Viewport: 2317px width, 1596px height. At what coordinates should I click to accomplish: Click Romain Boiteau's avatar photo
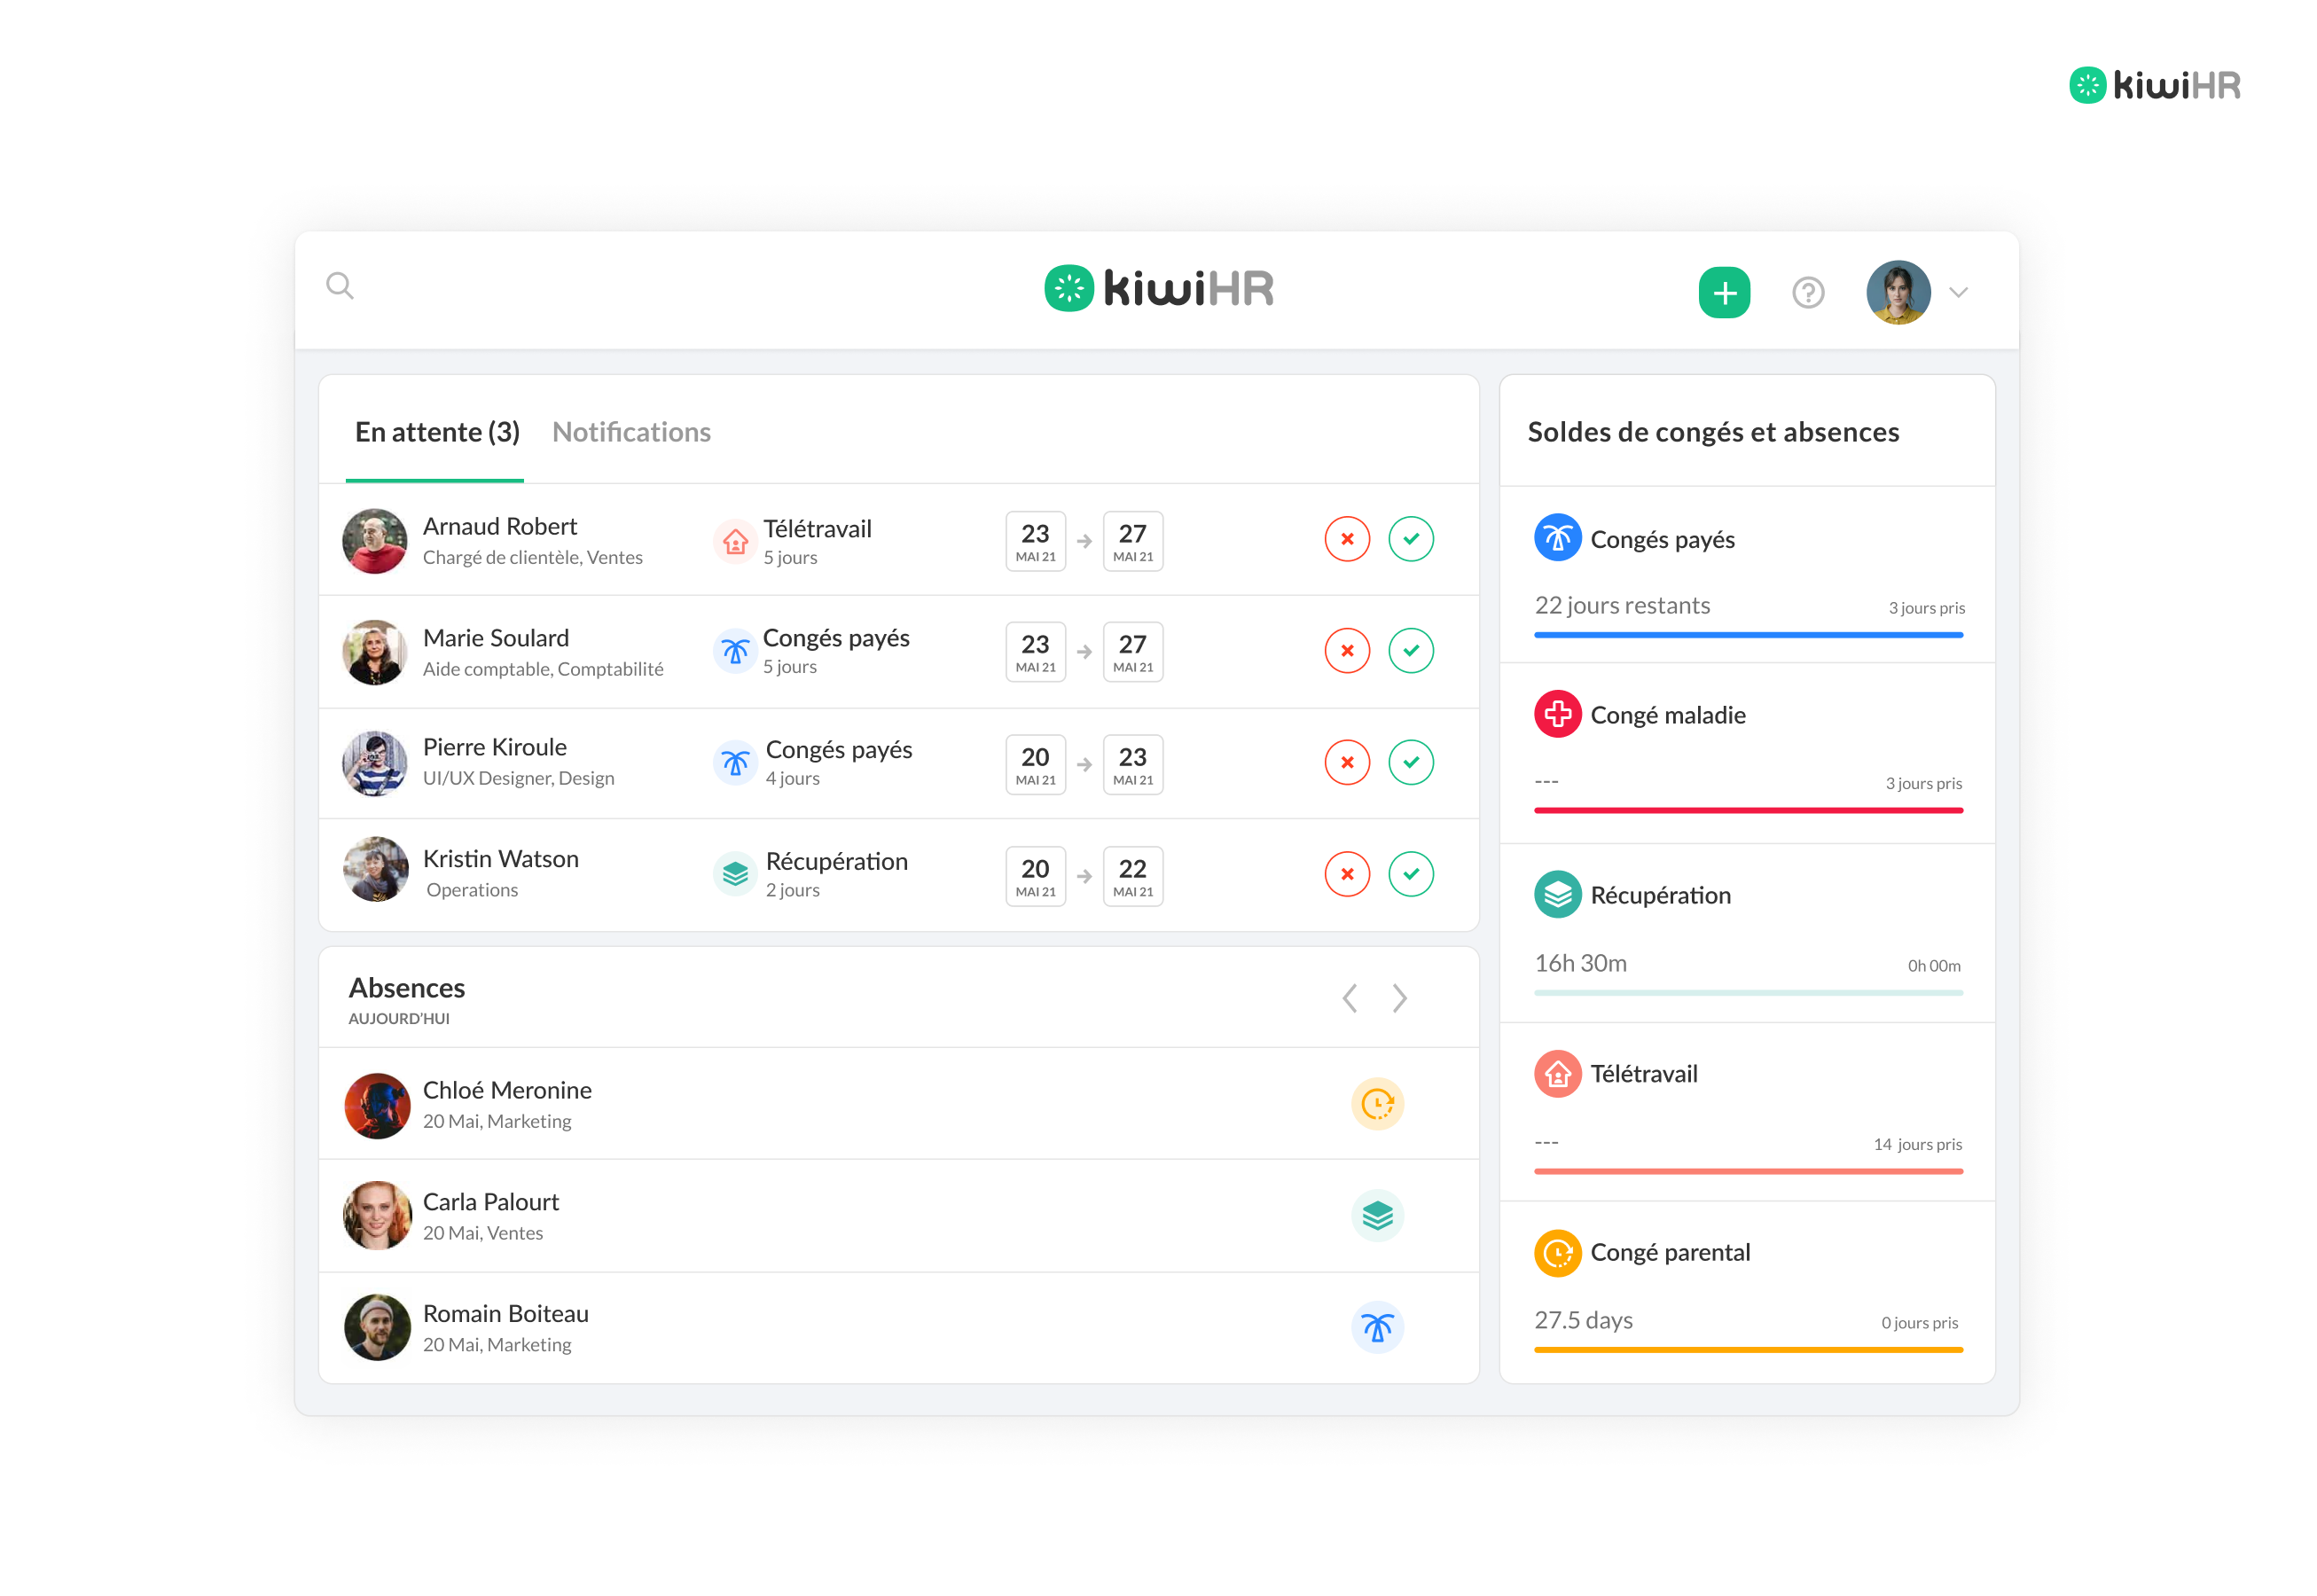[x=377, y=1328]
